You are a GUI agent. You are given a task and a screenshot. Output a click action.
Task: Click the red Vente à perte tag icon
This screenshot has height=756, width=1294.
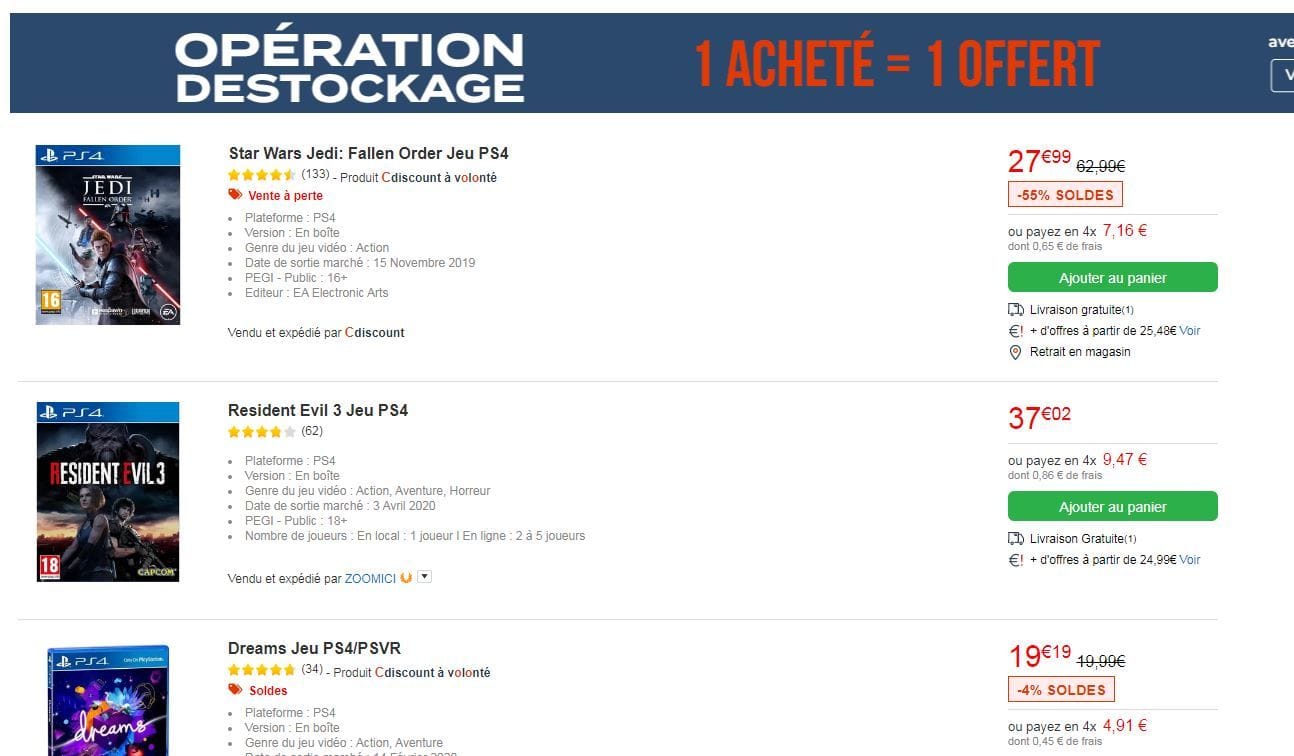coord(235,195)
